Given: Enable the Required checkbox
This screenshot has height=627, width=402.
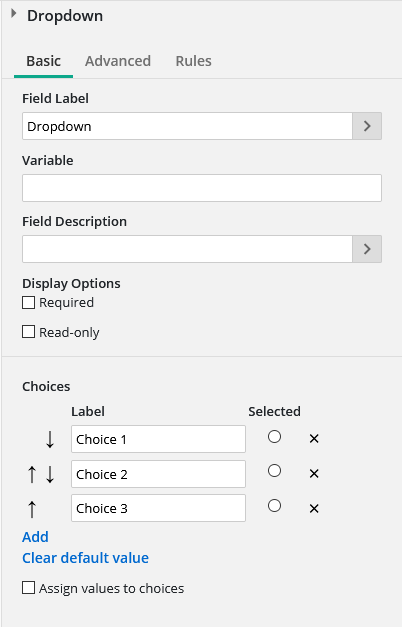Looking at the screenshot, I should pos(28,303).
